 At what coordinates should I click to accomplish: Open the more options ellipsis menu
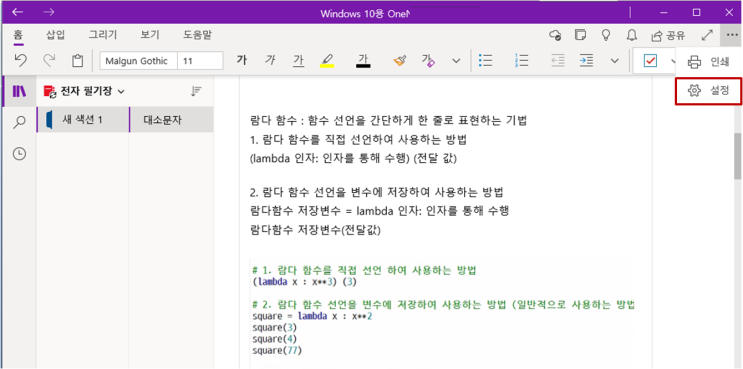click(x=732, y=35)
